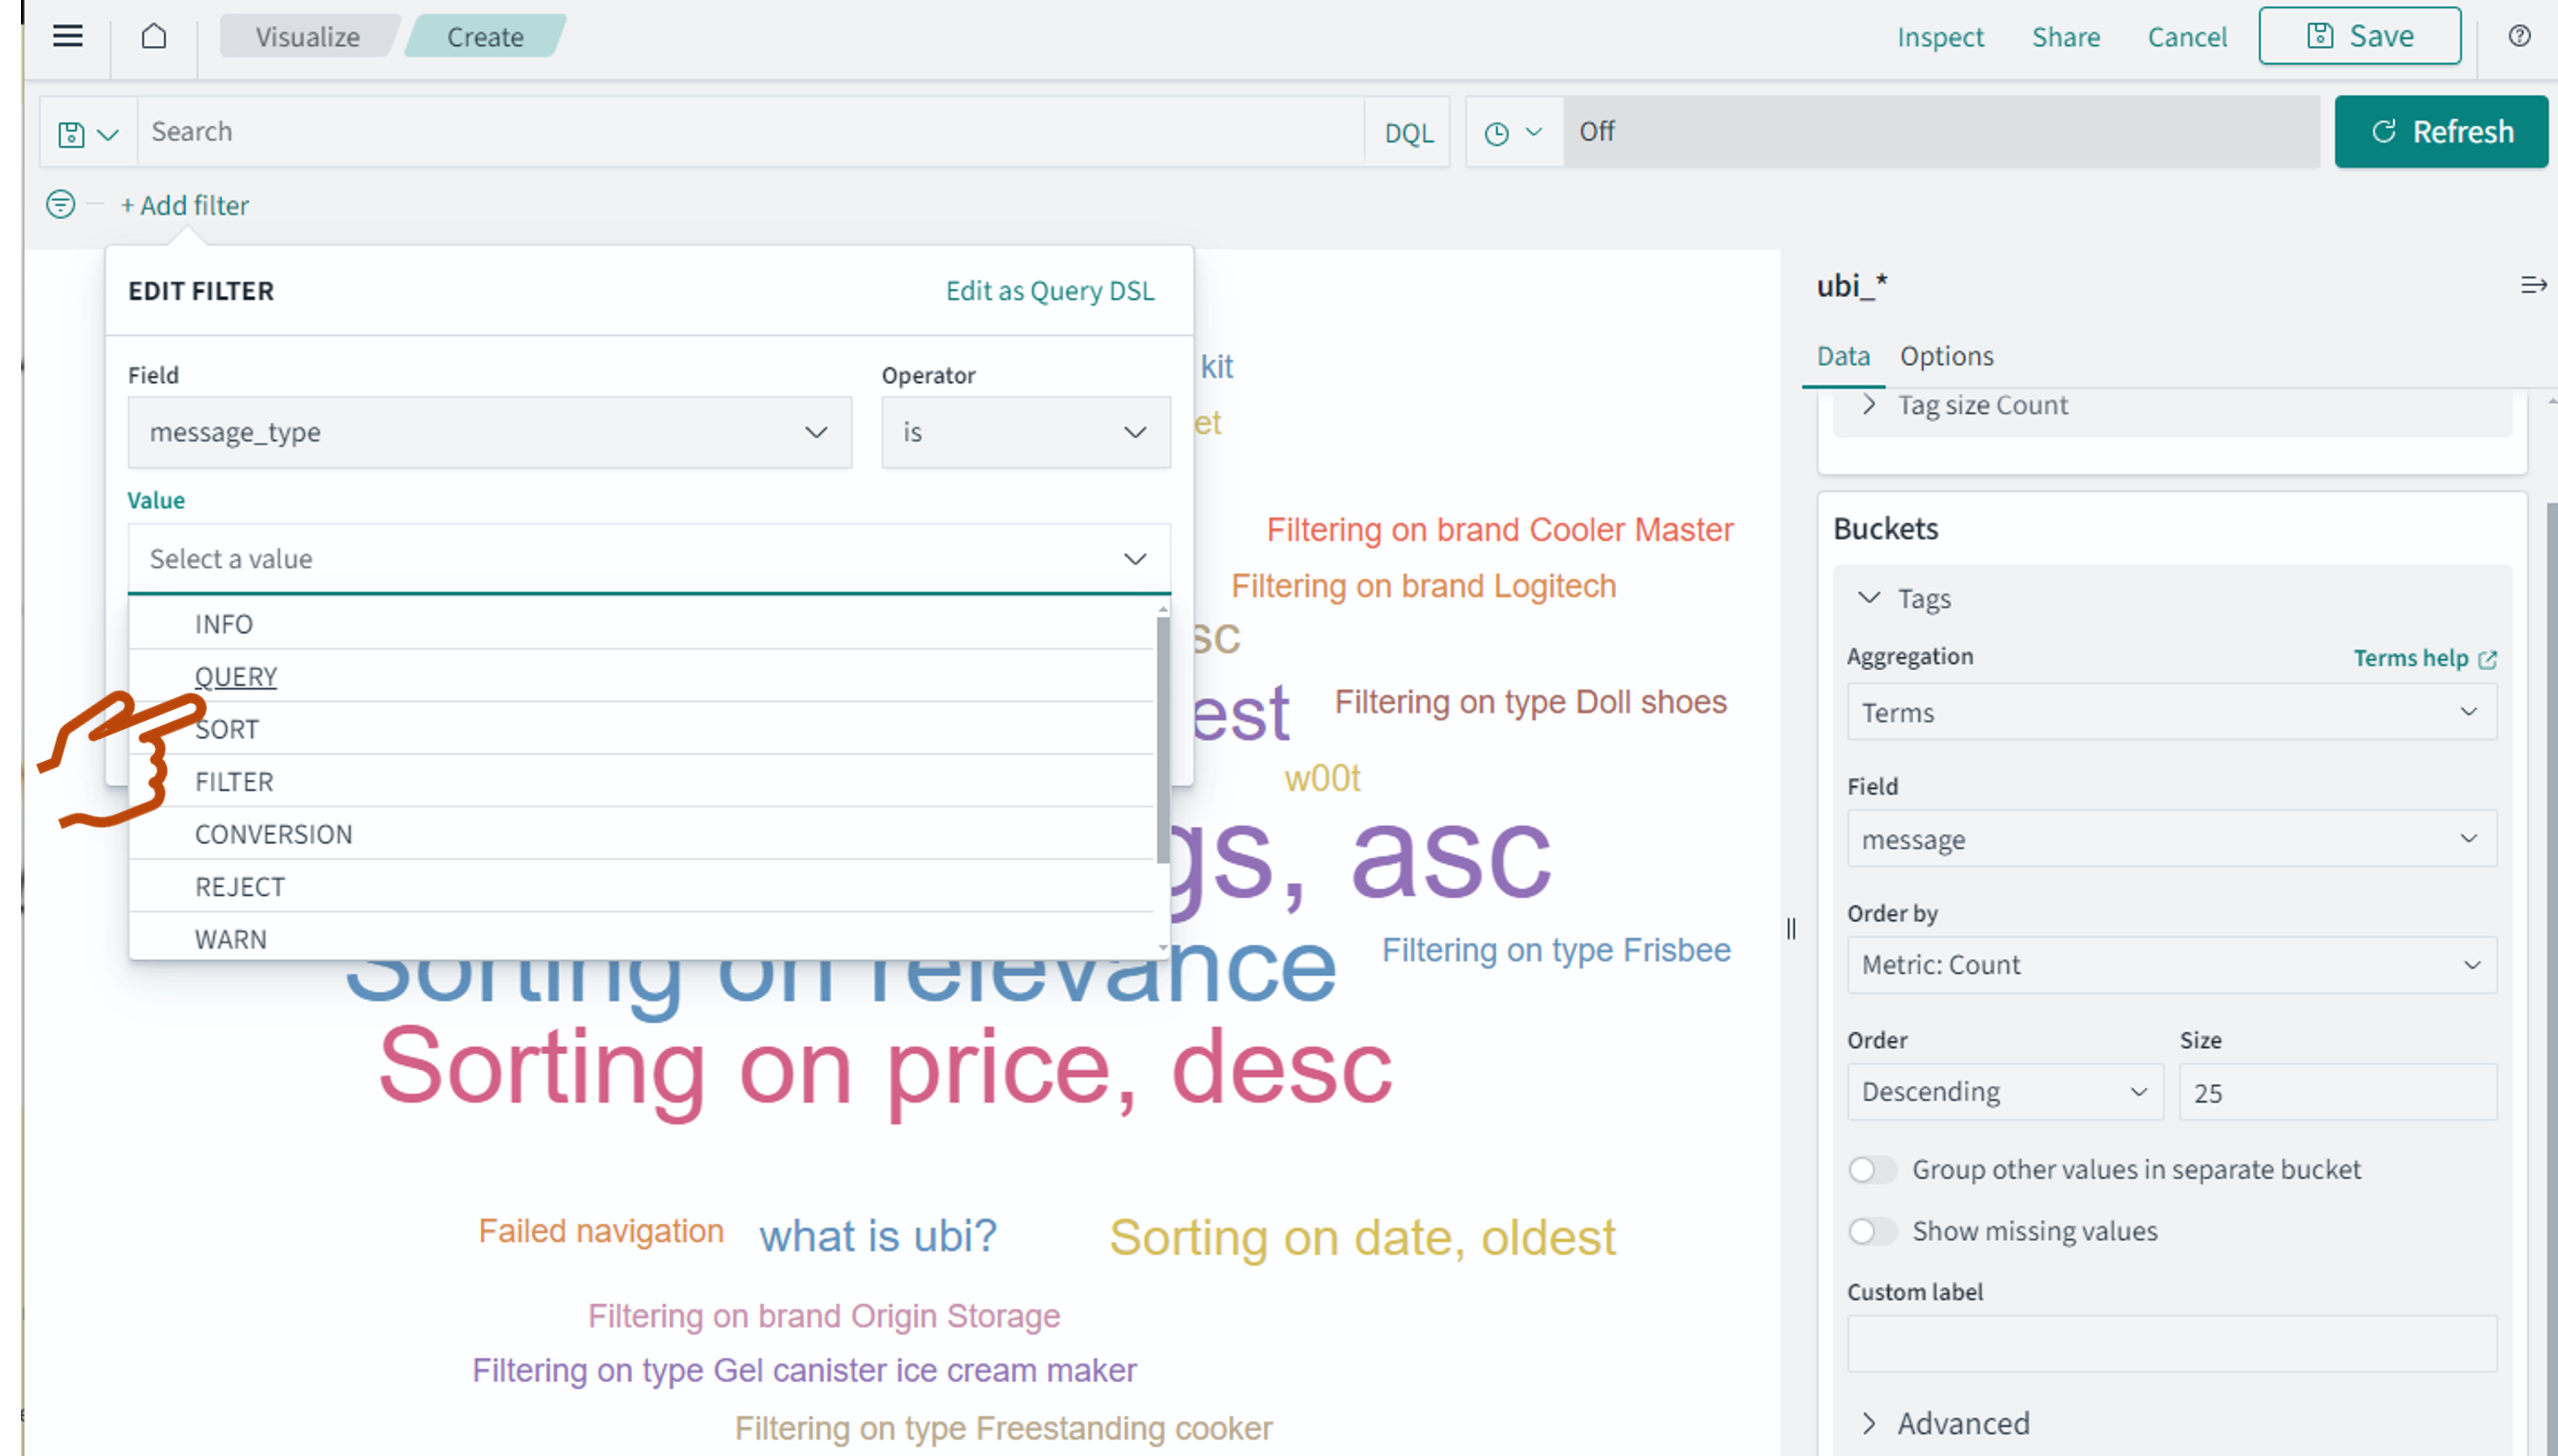Toggle Group other values in separate bucket
This screenshot has width=2558, height=1456.
click(x=1871, y=1169)
